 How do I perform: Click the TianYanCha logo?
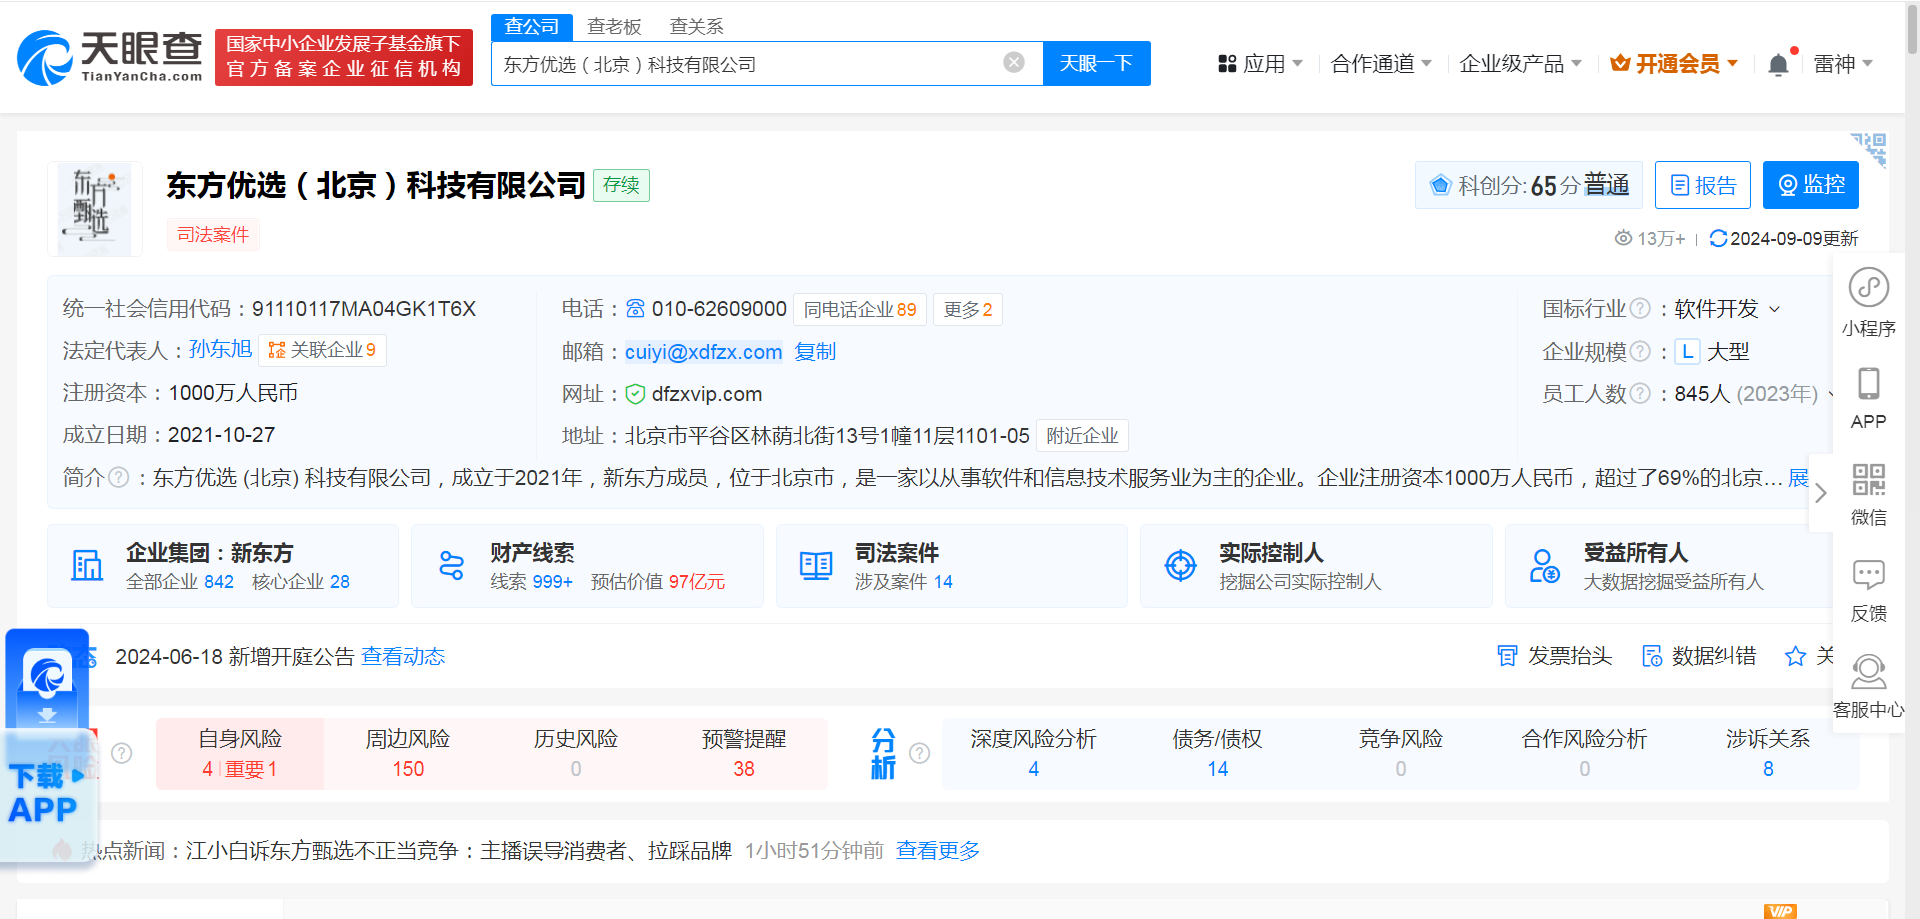pos(110,57)
